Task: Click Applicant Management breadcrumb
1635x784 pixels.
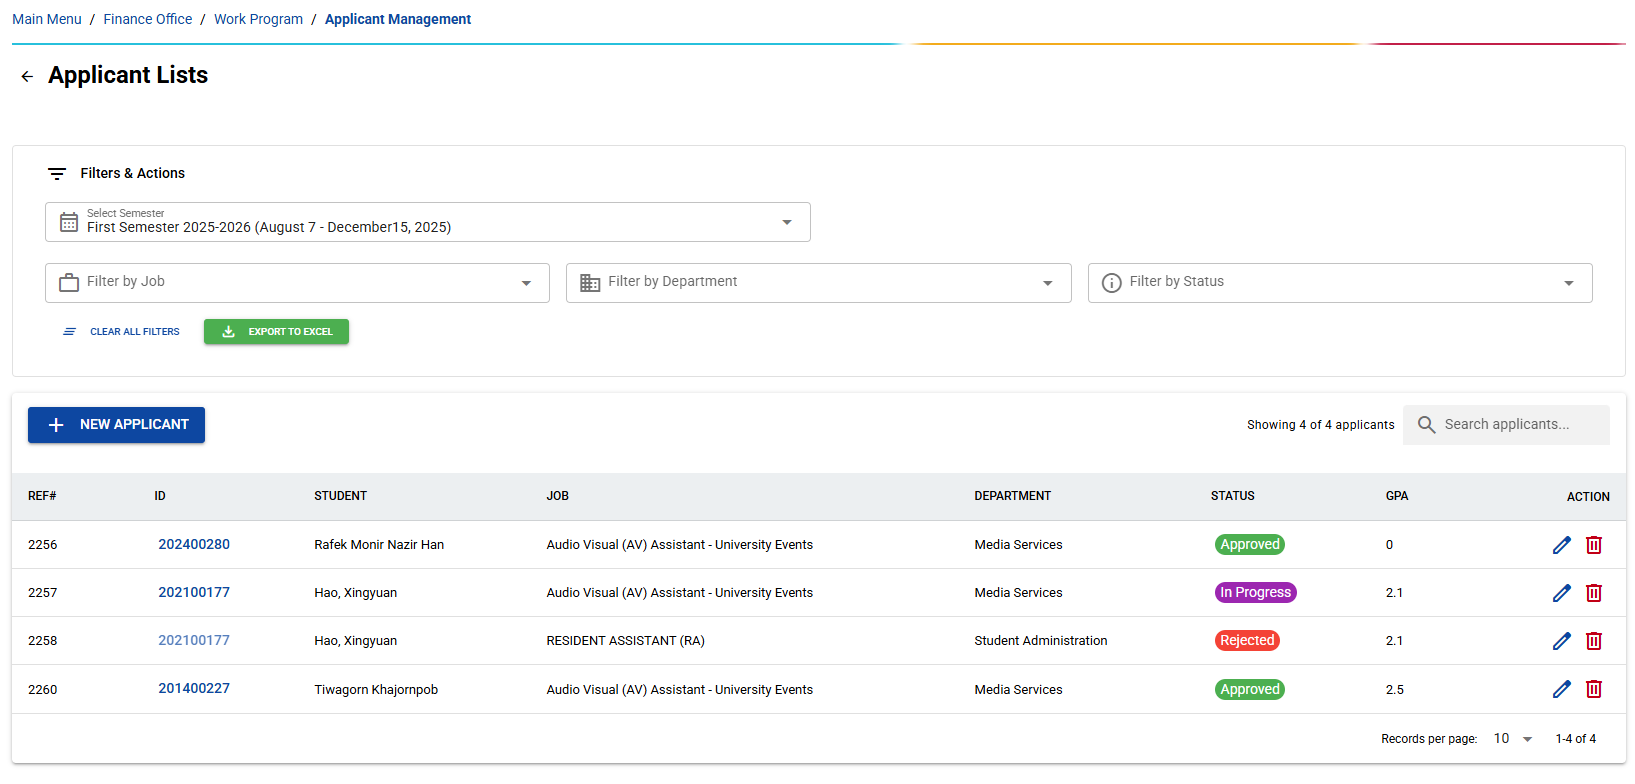Action: pos(398,19)
